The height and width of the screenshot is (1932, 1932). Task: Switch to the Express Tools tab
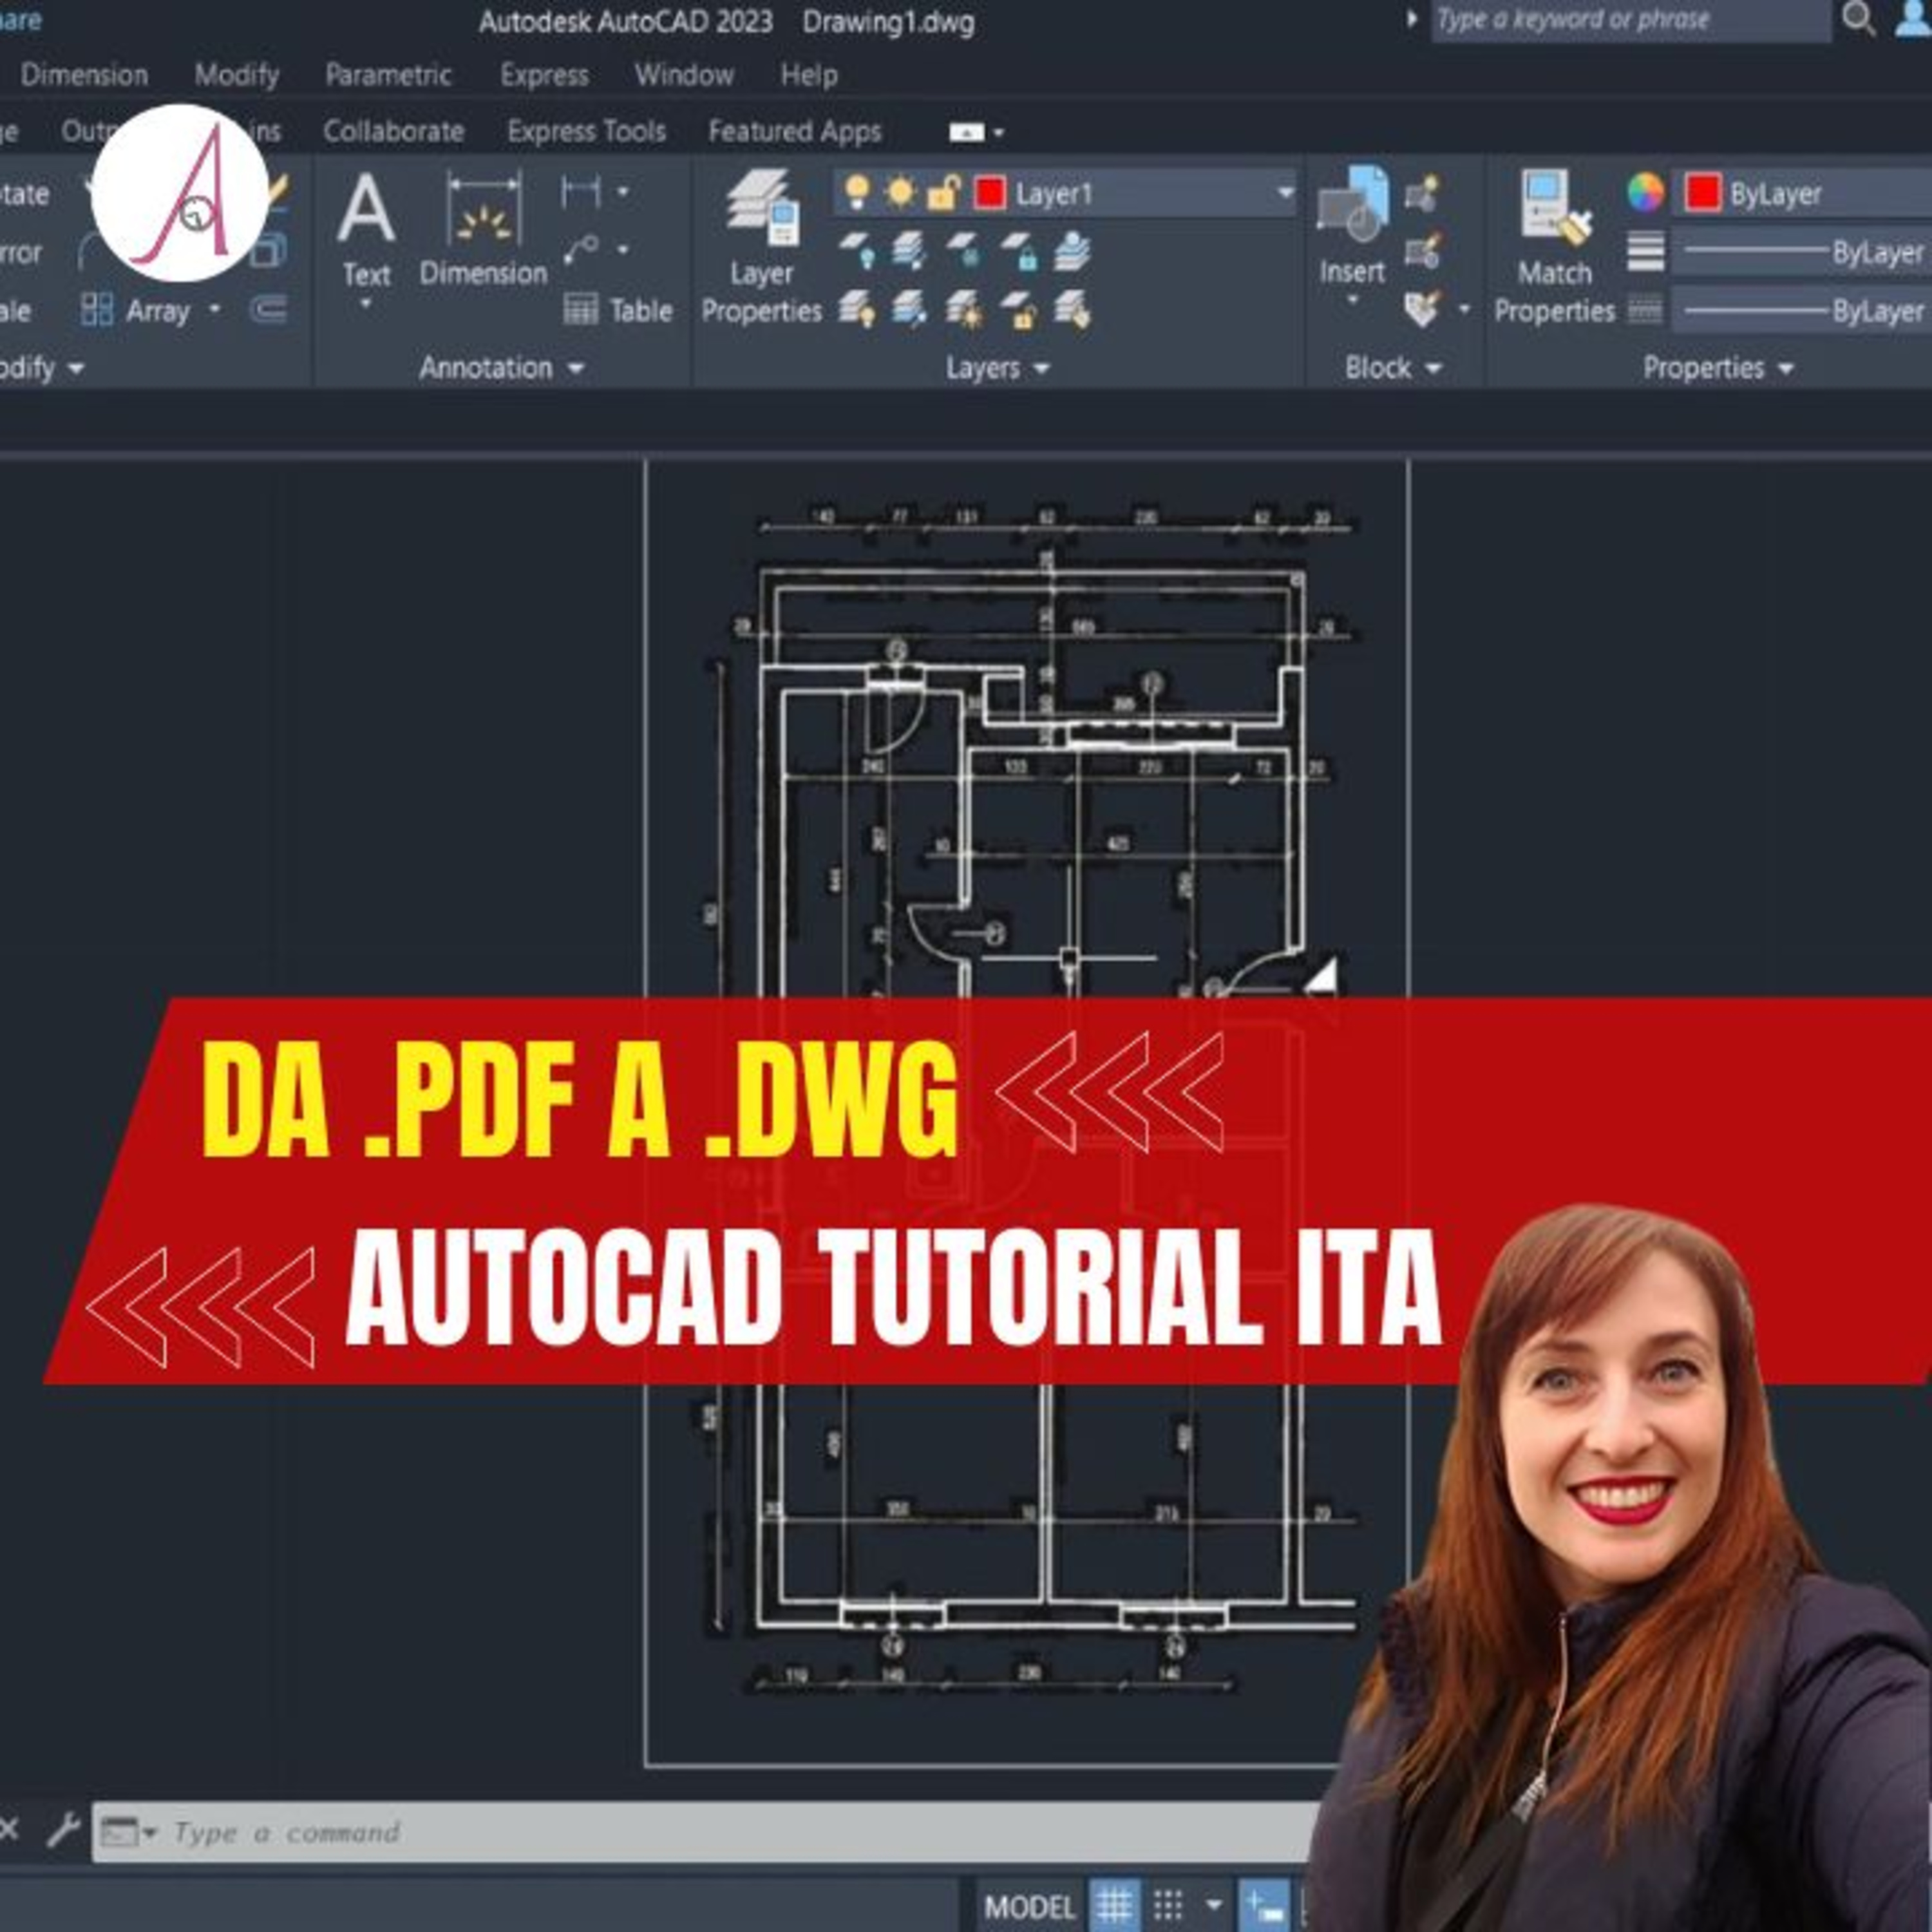586,131
